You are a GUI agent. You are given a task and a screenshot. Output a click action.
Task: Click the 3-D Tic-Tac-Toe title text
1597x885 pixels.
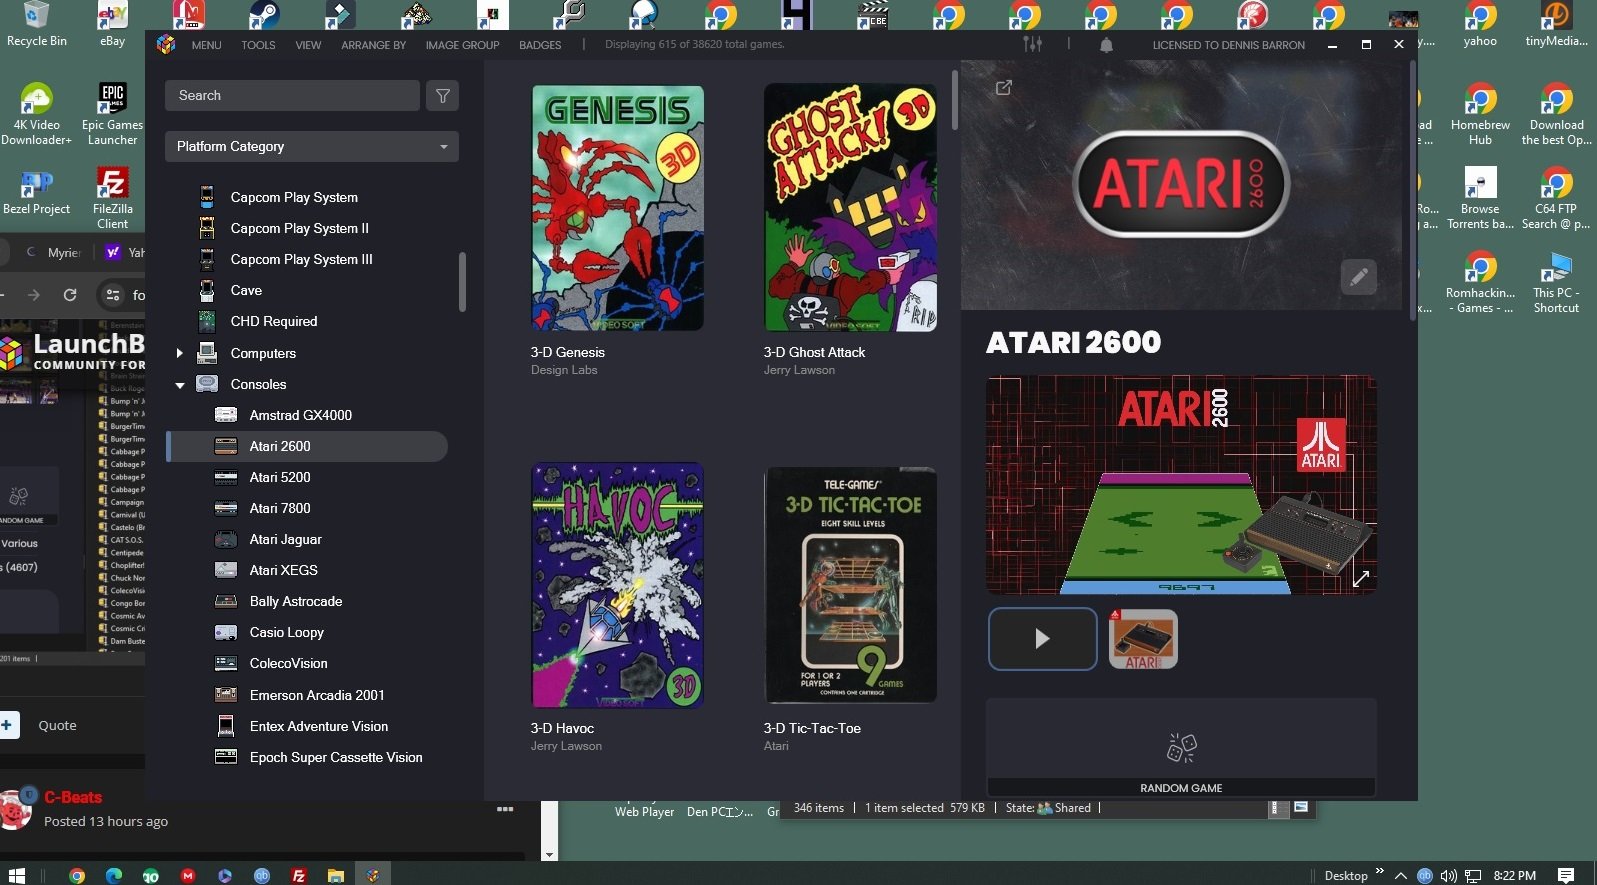pyautogui.click(x=812, y=728)
